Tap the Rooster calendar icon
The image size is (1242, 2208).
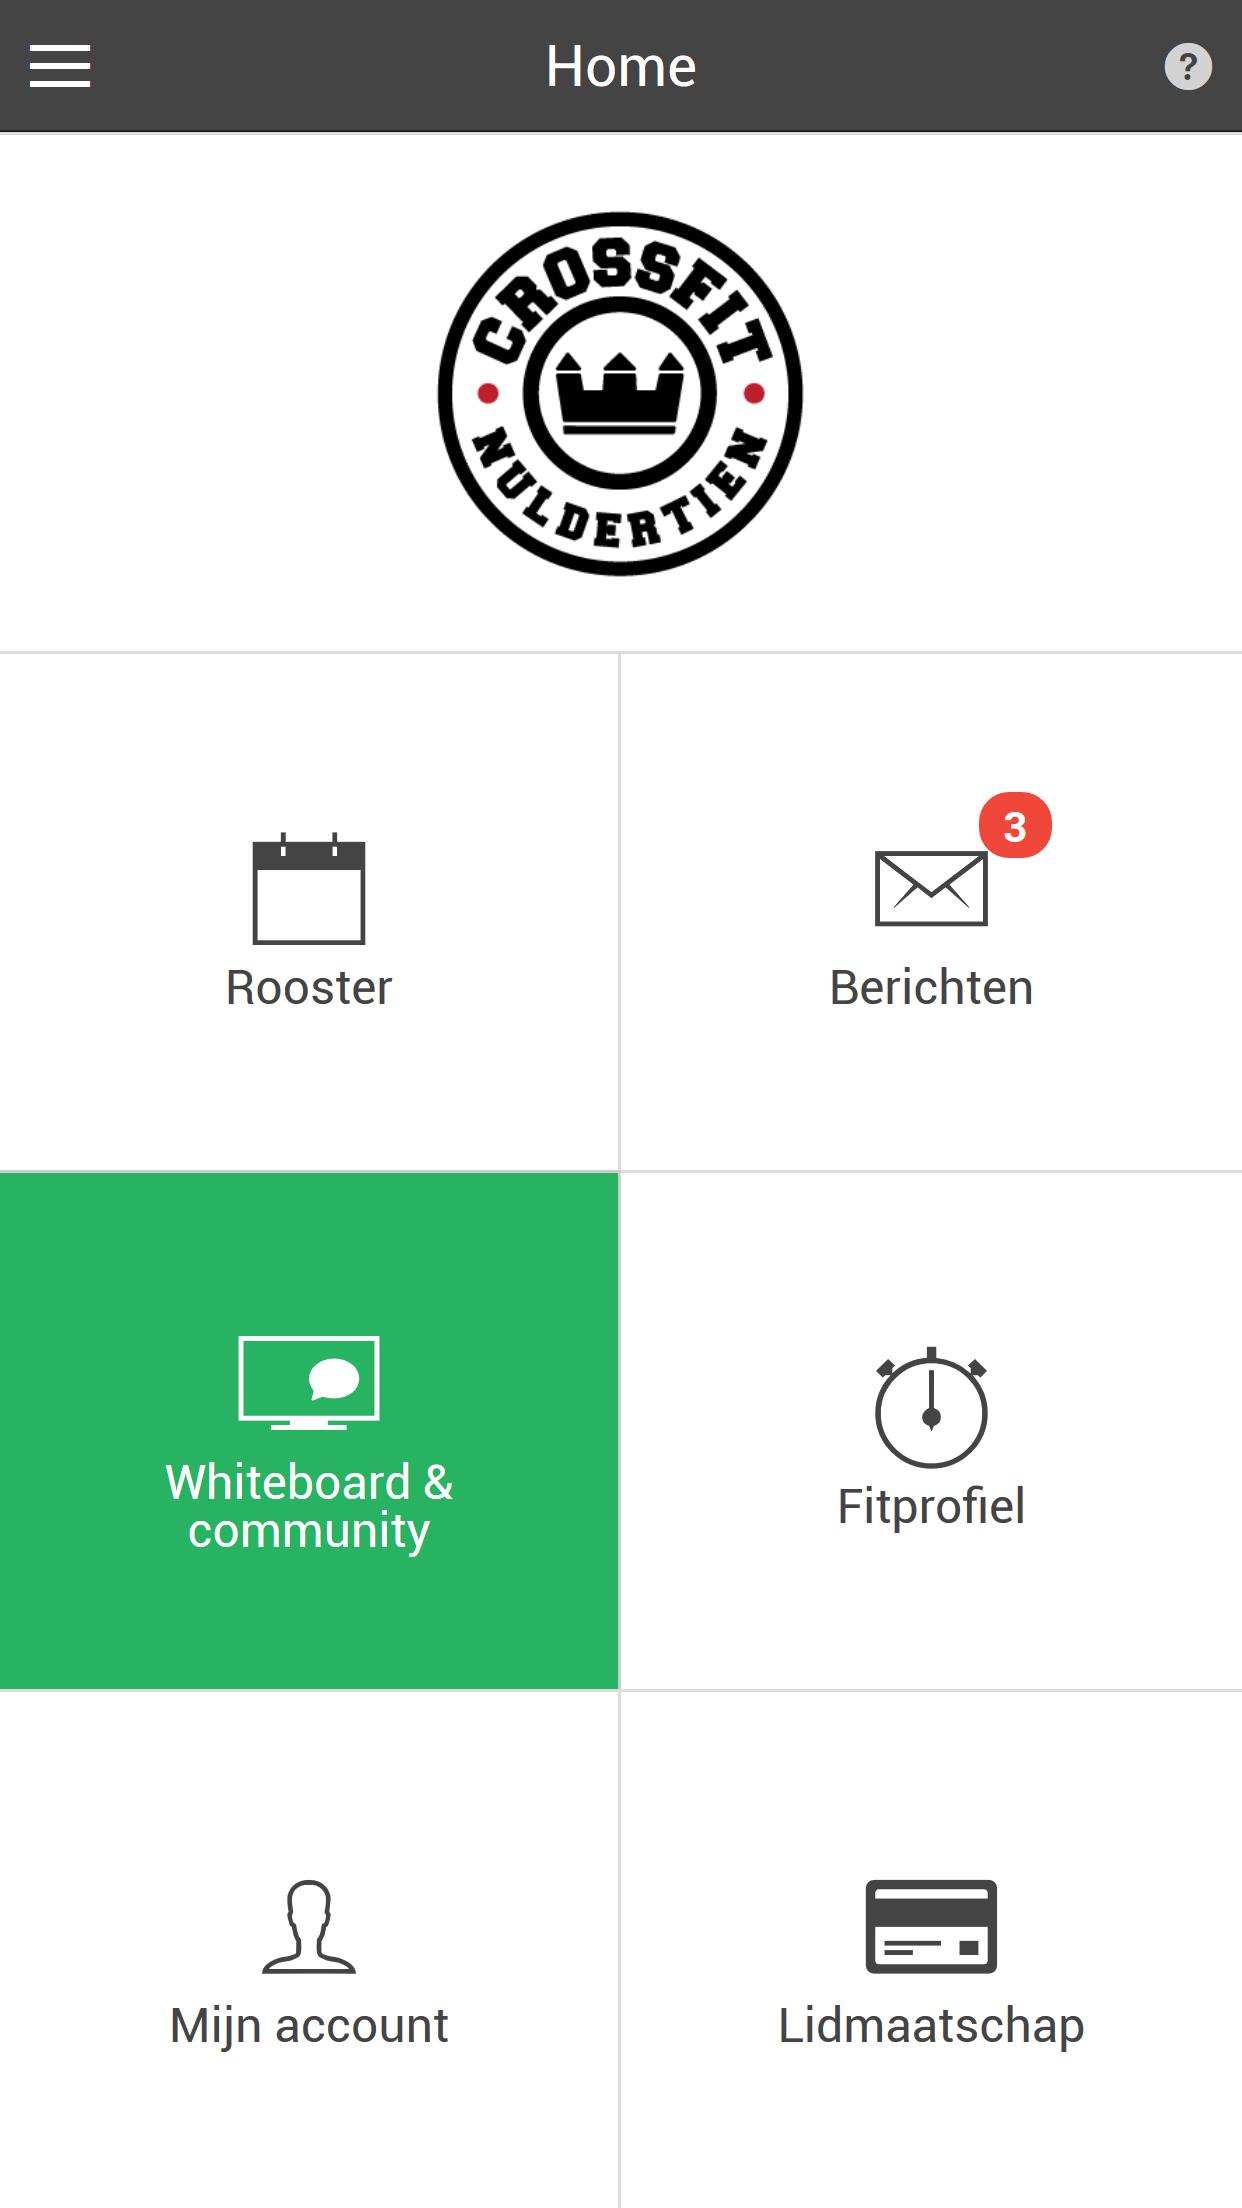point(309,888)
